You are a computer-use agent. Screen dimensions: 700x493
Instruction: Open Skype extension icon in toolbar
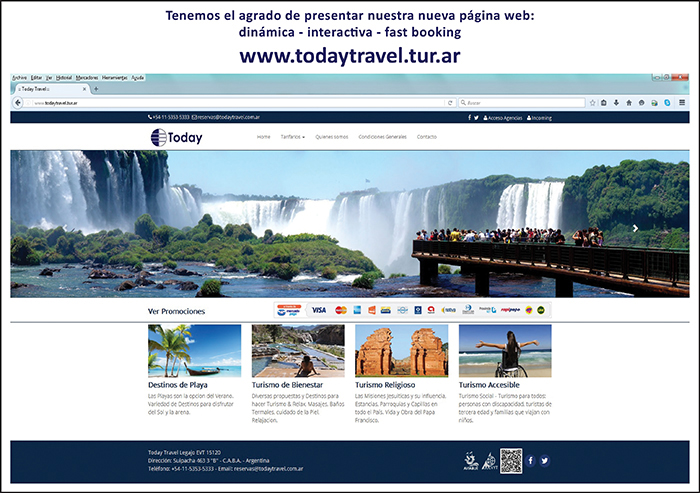667,103
